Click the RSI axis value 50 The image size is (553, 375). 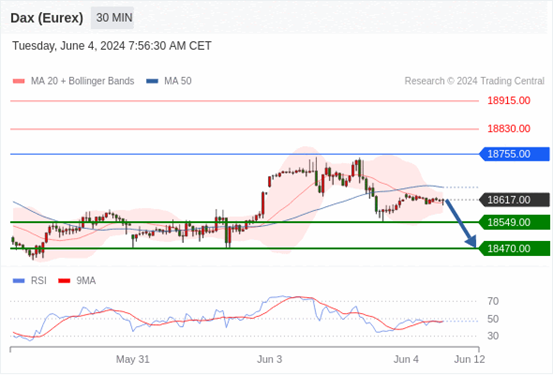point(493,319)
